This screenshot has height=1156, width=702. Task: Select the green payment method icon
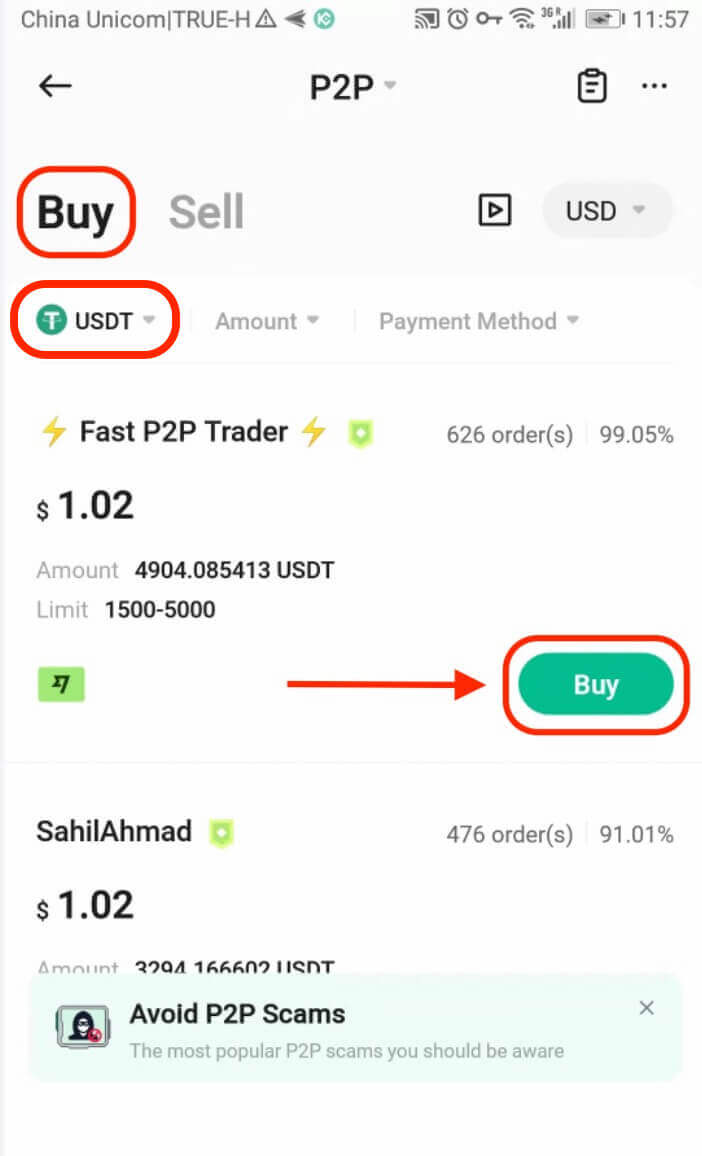(60, 684)
